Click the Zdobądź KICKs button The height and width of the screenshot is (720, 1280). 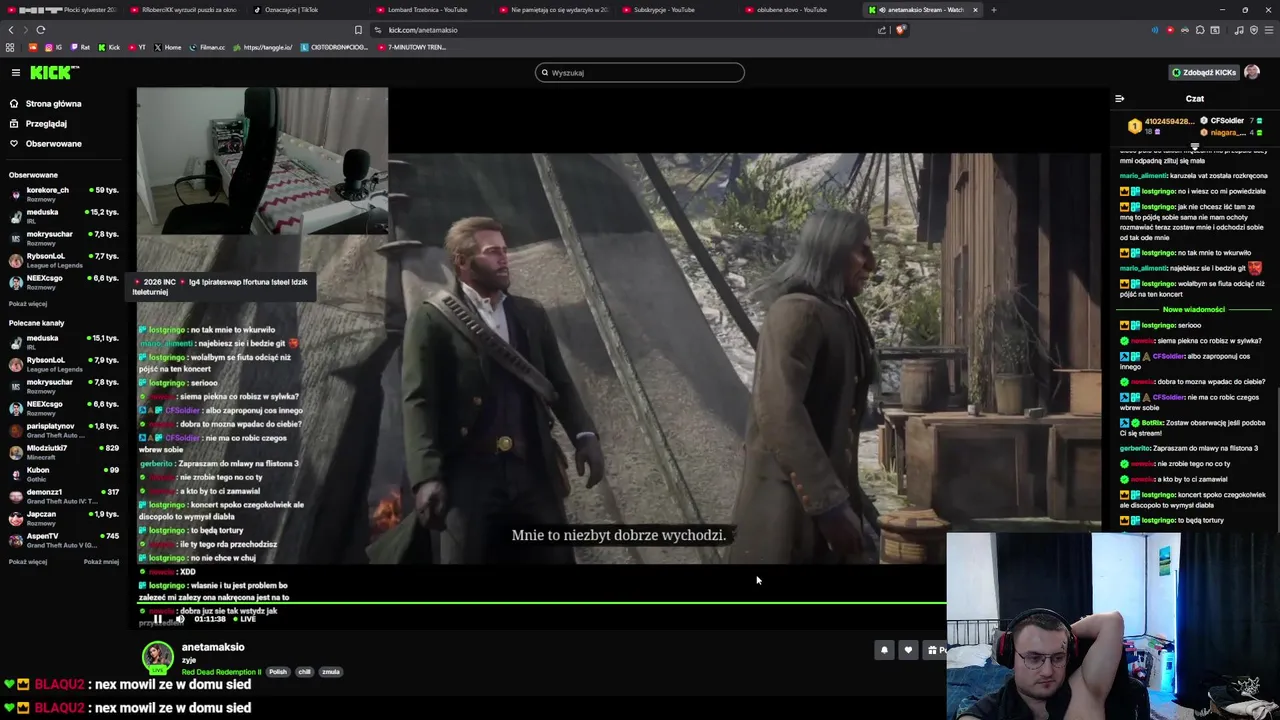click(x=1204, y=72)
